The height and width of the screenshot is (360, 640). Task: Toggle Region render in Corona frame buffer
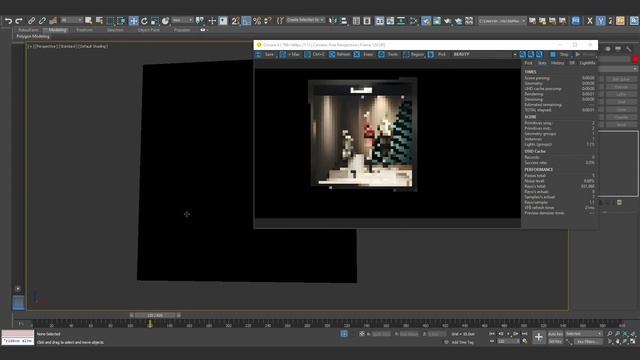[x=413, y=54]
